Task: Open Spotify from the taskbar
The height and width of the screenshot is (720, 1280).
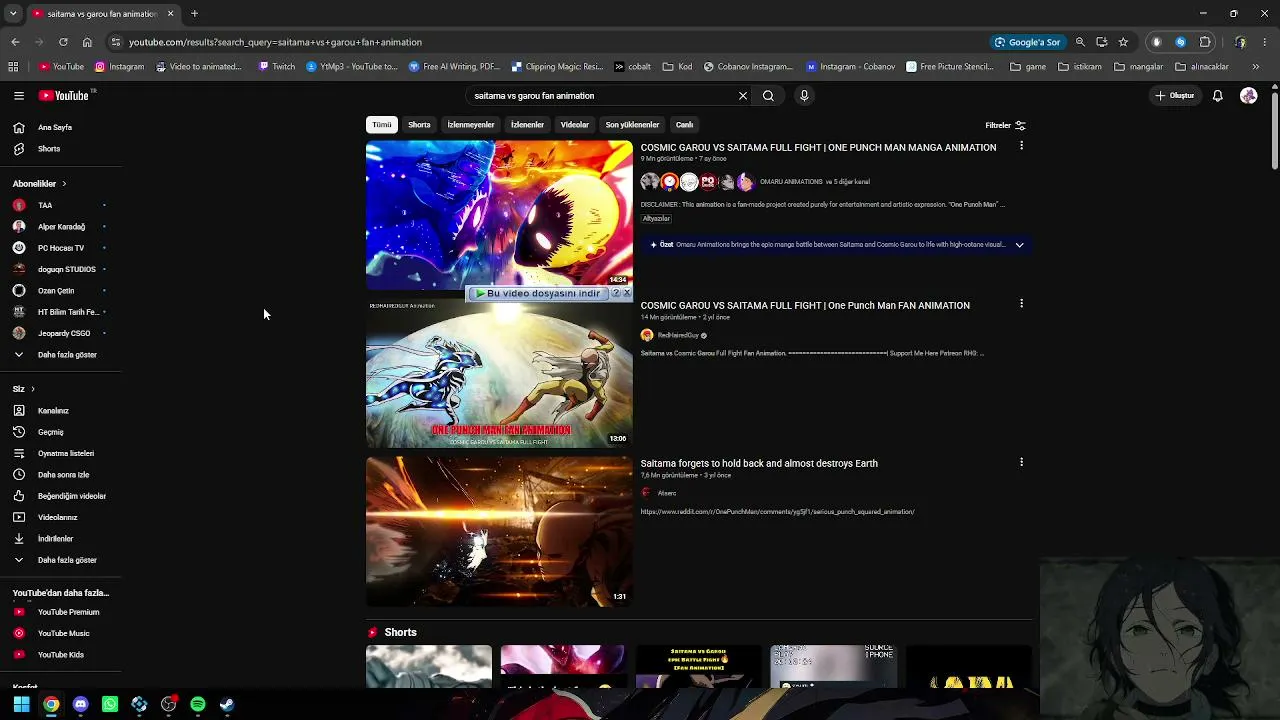Action: (198, 704)
